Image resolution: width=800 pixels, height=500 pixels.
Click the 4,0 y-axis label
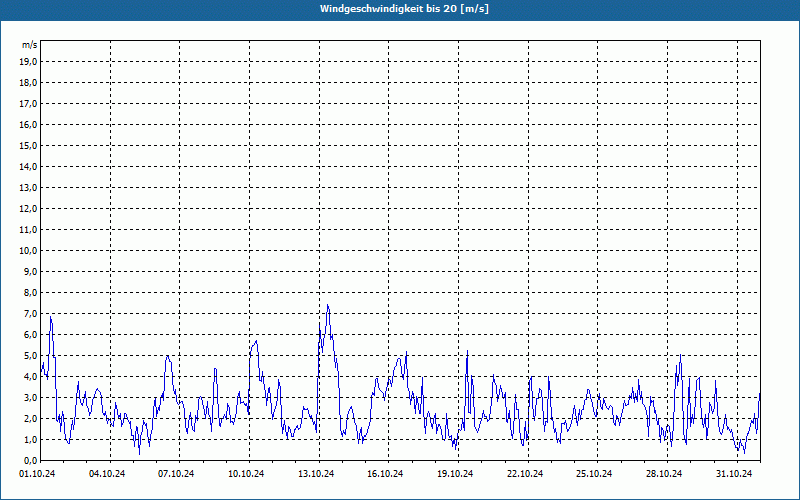point(31,377)
